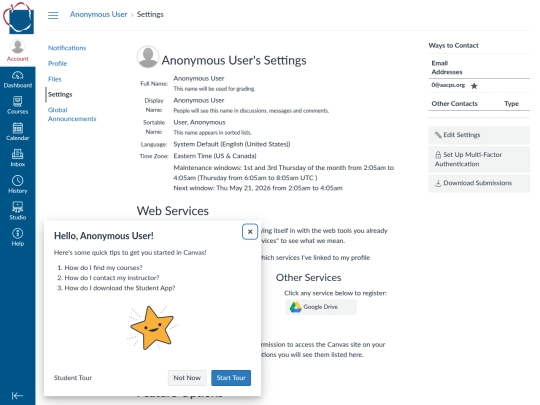
Task: Click the Edit Settings button
Action: pos(479,135)
